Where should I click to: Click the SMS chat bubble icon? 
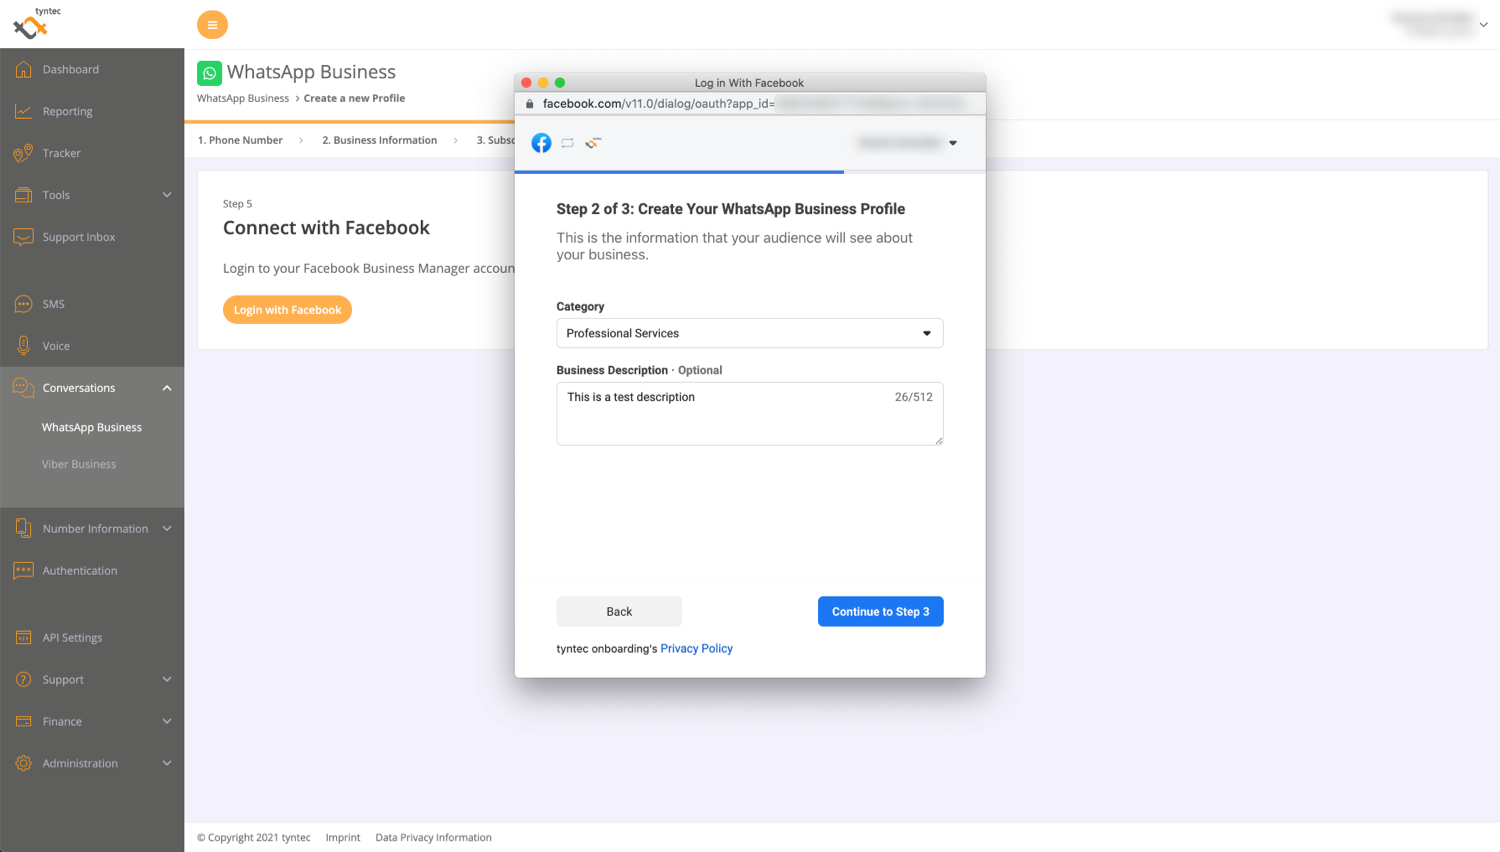[x=23, y=304]
